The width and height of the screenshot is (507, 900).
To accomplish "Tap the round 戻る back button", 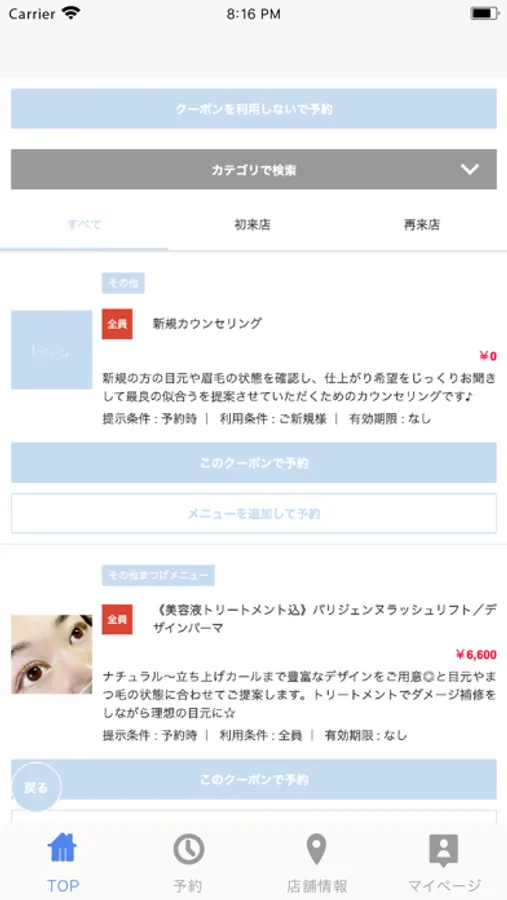I will 36,788.
